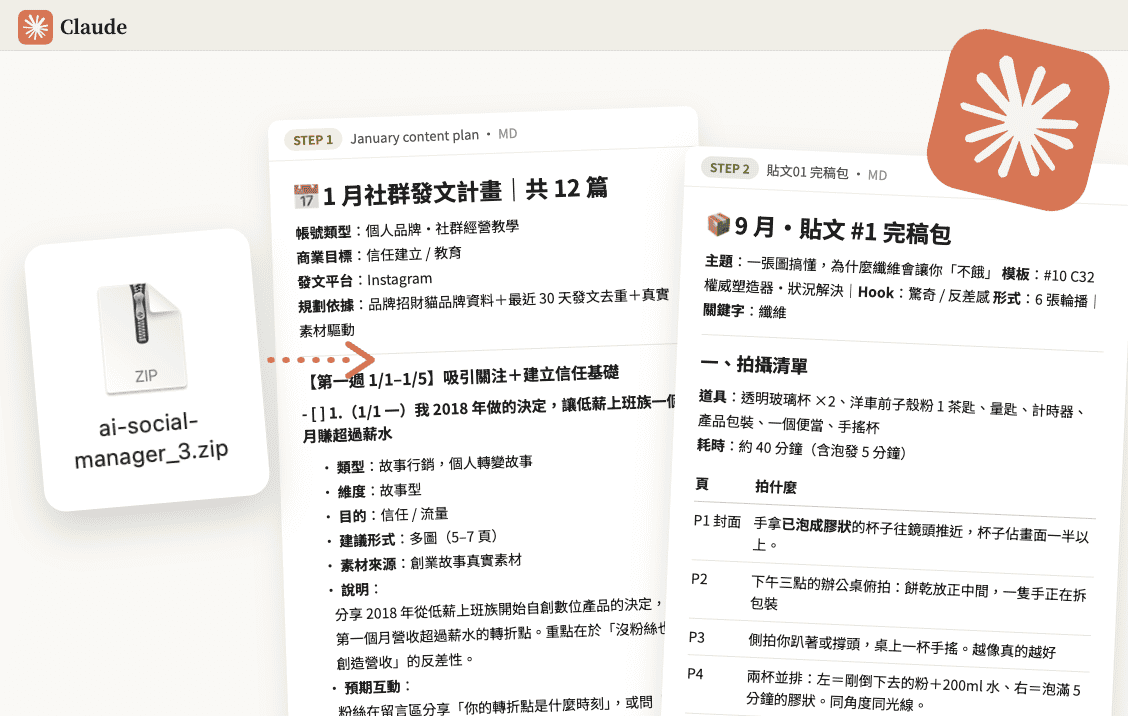This screenshot has width=1128, height=716.
Task: Click the Hook：驚奇 / 反差感 text
Action: (924, 294)
